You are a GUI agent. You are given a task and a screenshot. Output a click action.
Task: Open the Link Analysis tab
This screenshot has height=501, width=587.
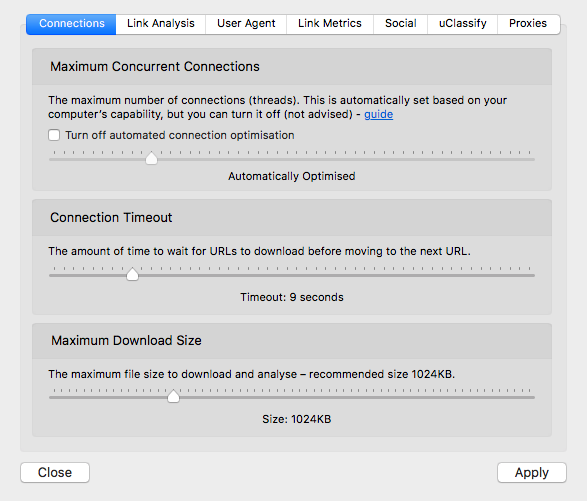[x=161, y=24]
